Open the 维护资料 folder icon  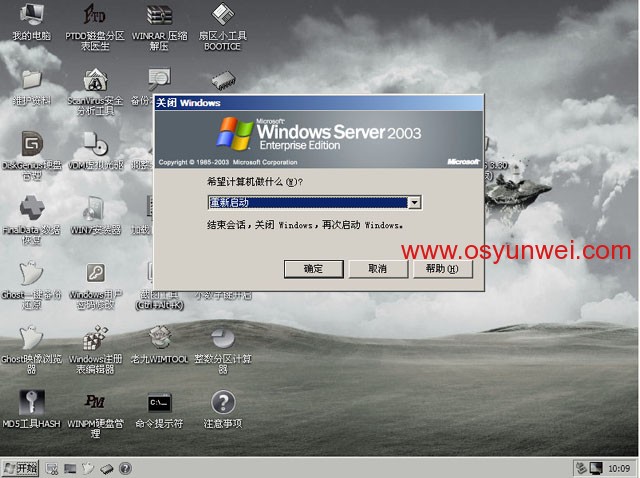point(31,87)
